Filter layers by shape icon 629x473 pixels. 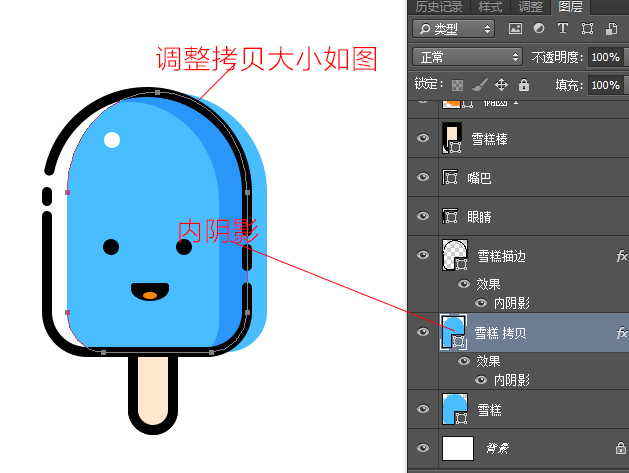(x=587, y=28)
